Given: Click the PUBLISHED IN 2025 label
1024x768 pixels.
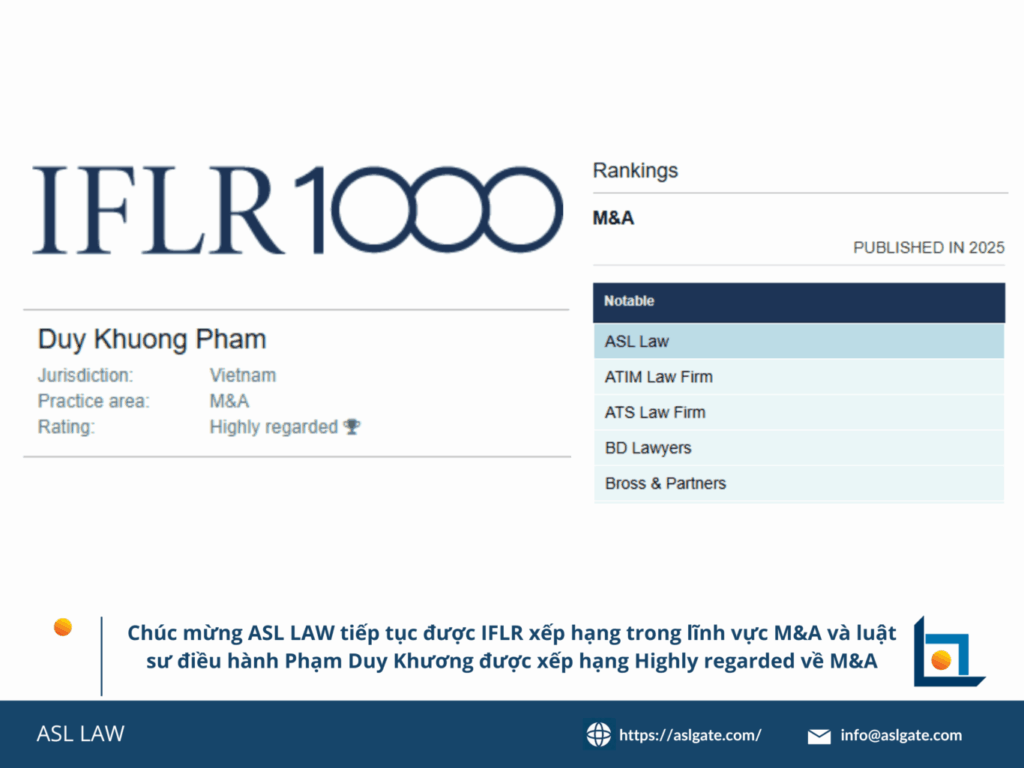Looking at the screenshot, I should coord(929,248).
